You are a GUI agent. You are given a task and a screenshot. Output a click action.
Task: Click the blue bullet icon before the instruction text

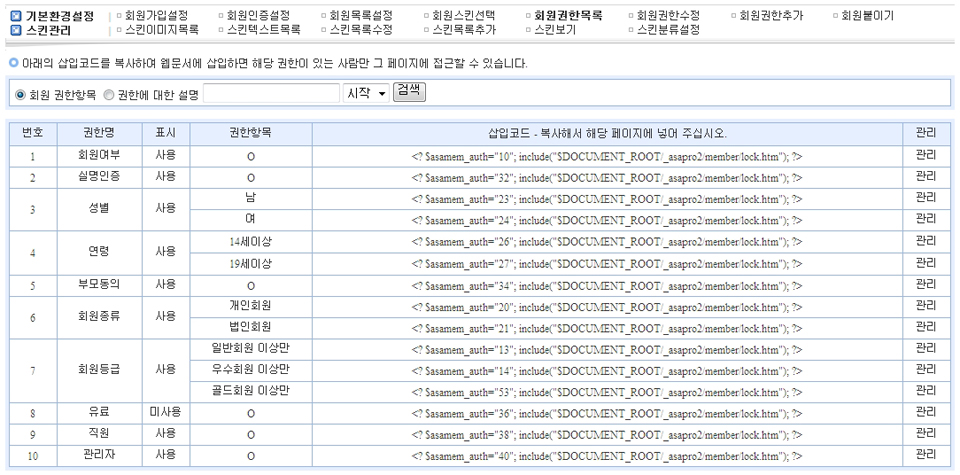(11, 63)
